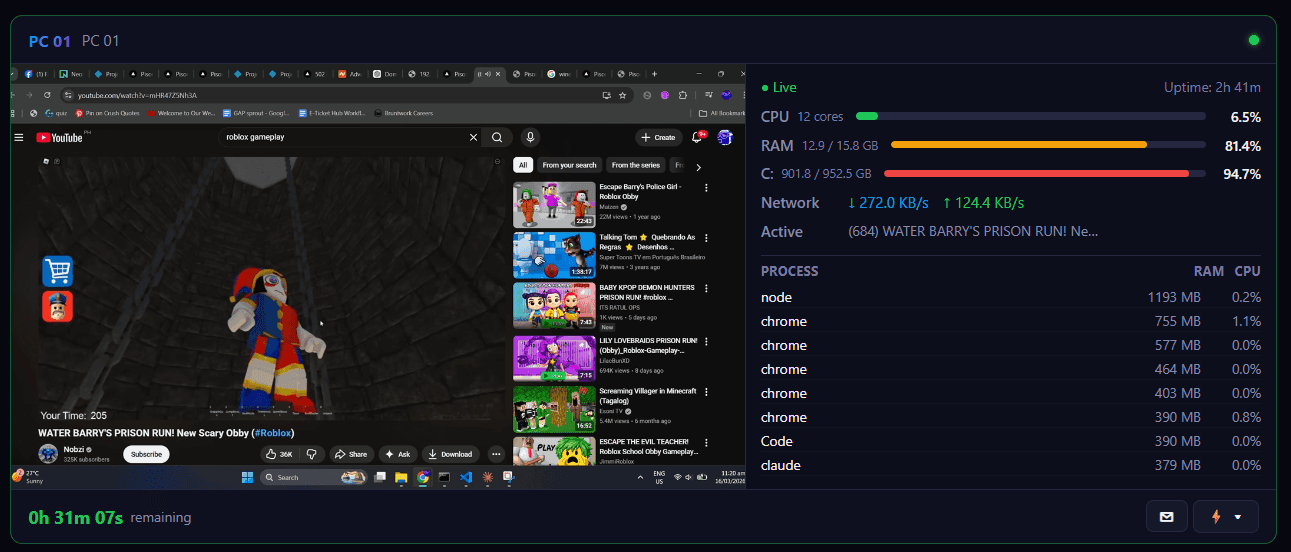
Task: Reload the page in Chrome
Action: click(x=47, y=95)
